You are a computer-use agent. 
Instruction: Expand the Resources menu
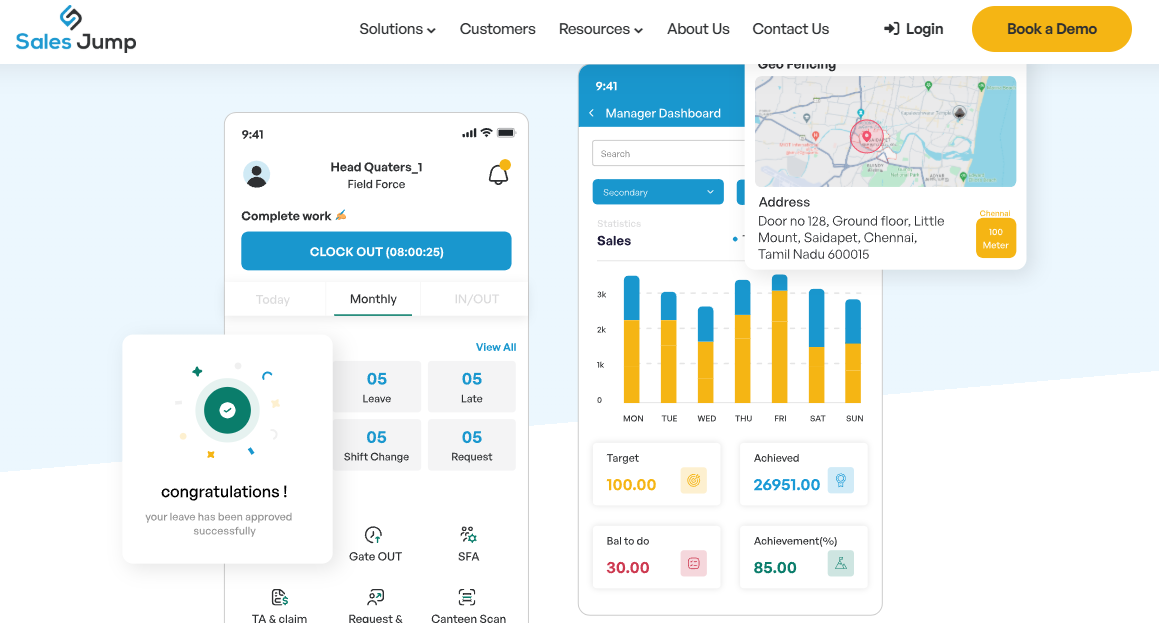pyautogui.click(x=600, y=29)
